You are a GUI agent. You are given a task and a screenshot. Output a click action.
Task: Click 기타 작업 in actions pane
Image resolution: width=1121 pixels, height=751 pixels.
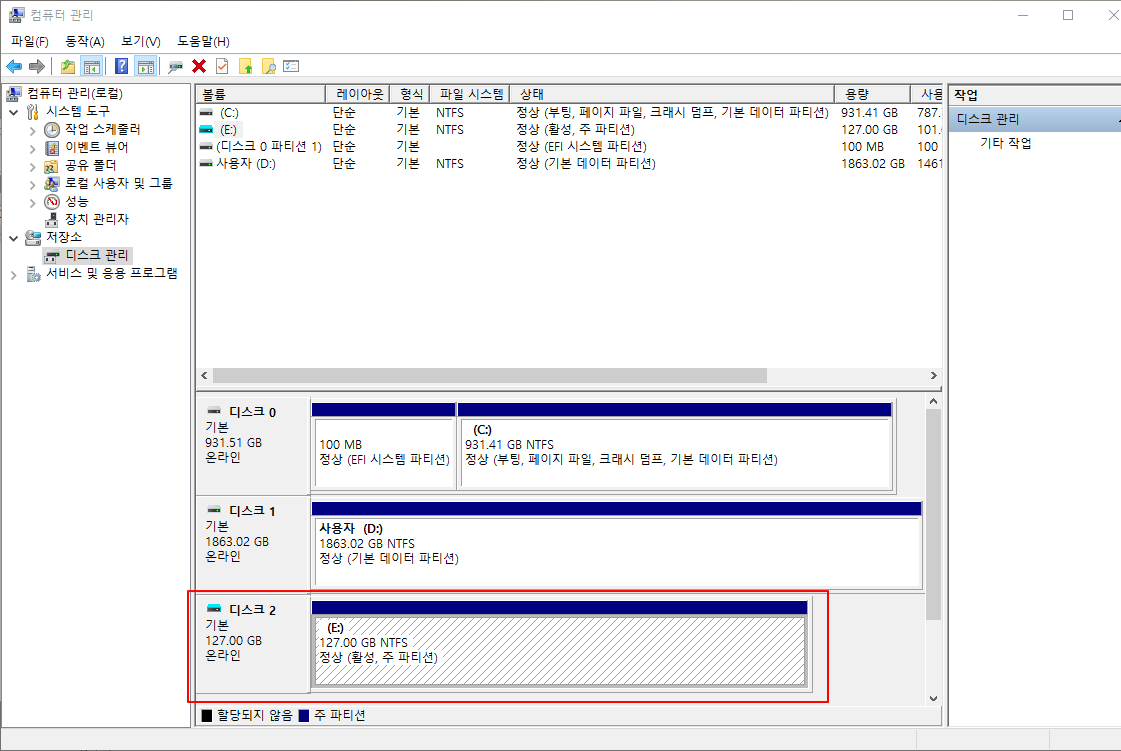(x=1005, y=143)
